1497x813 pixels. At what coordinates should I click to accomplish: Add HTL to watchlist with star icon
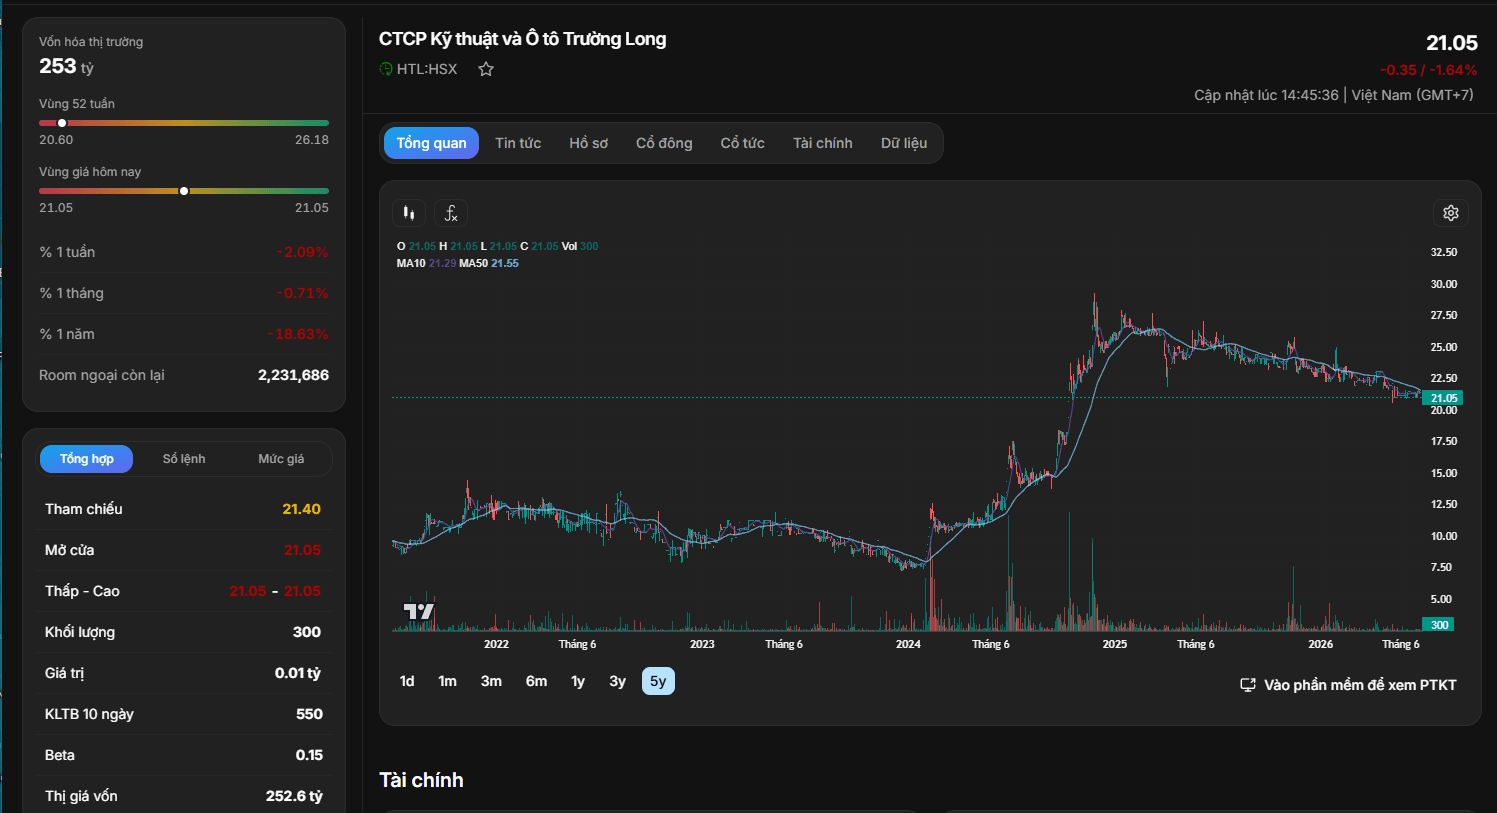486,69
